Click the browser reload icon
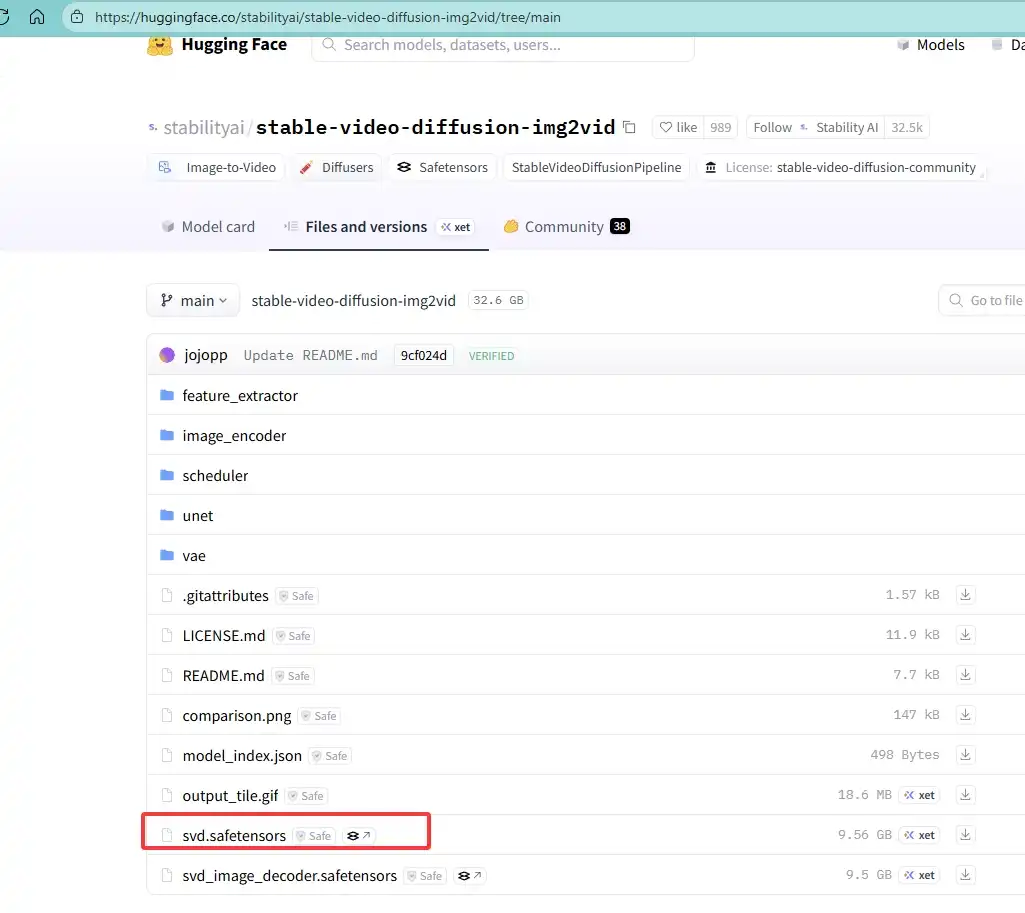 (3, 17)
